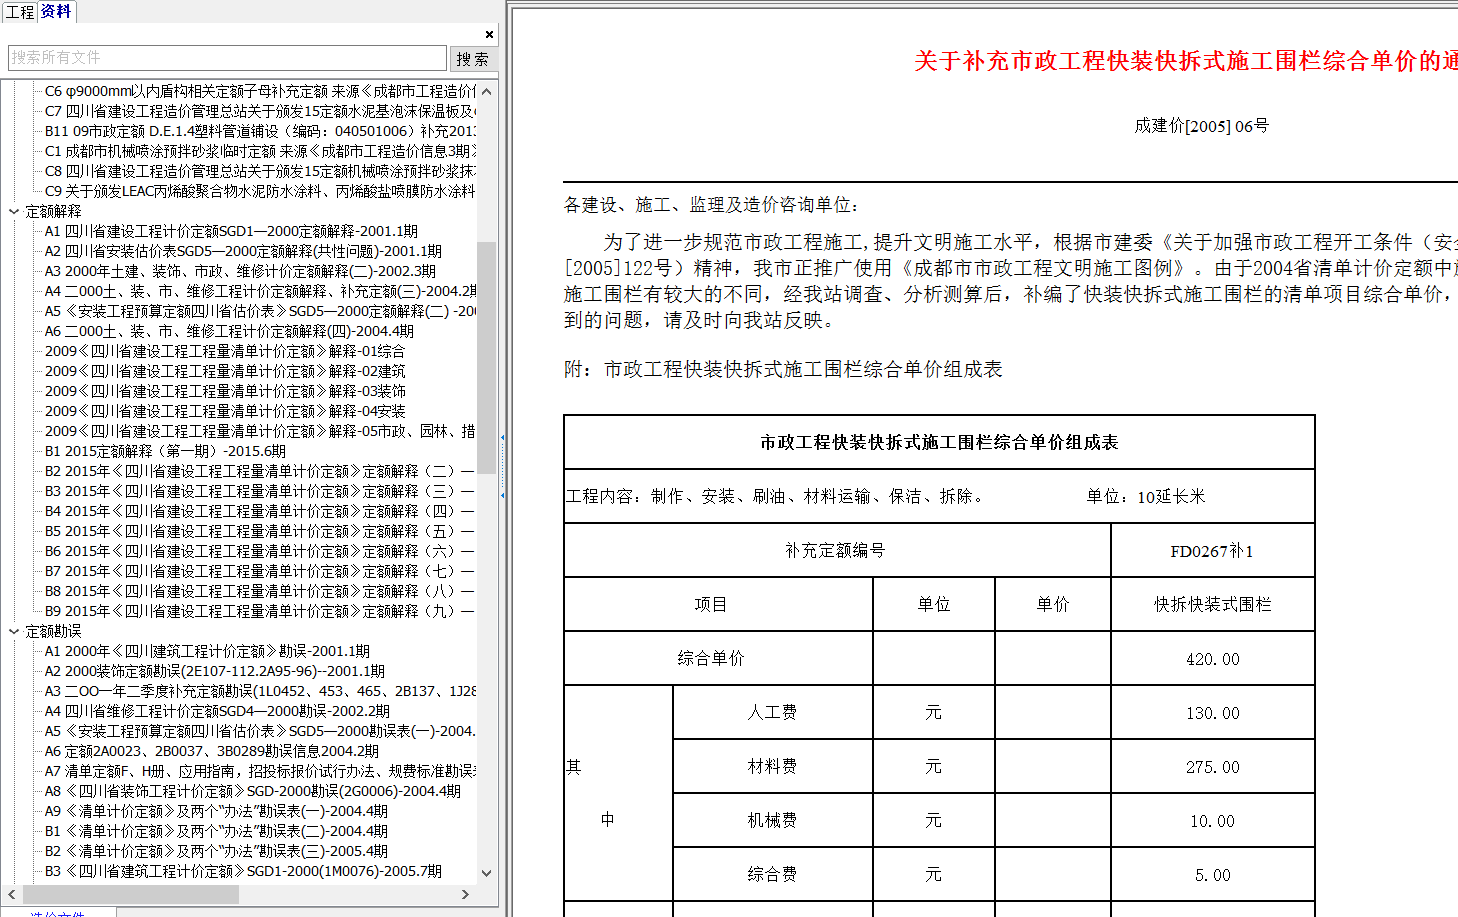Collapse the 定额解释 tree node
Screen dimensions: 1458x917
click(x=14, y=211)
